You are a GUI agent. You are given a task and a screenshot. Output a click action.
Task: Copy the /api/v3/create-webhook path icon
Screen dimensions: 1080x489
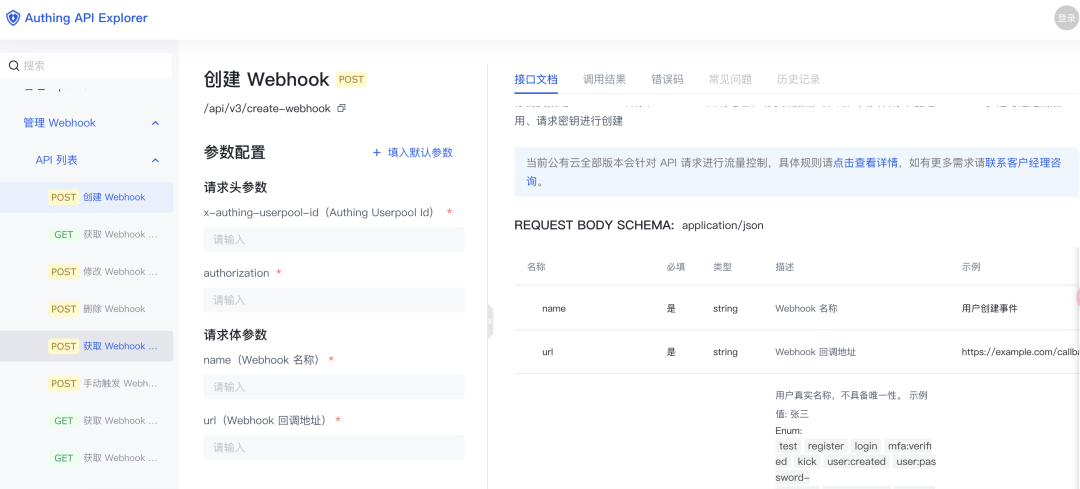click(341, 108)
